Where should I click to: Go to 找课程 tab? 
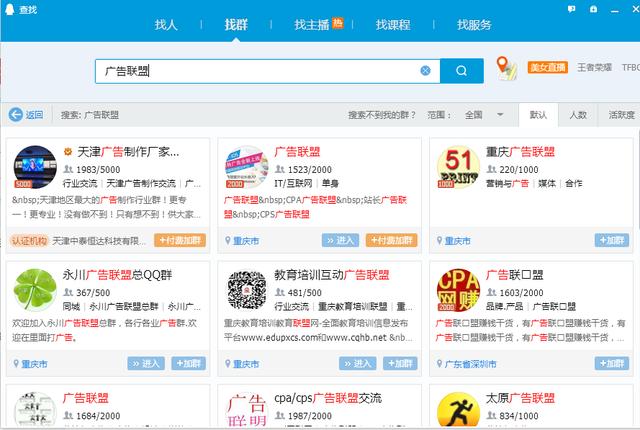pyautogui.click(x=393, y=25)
